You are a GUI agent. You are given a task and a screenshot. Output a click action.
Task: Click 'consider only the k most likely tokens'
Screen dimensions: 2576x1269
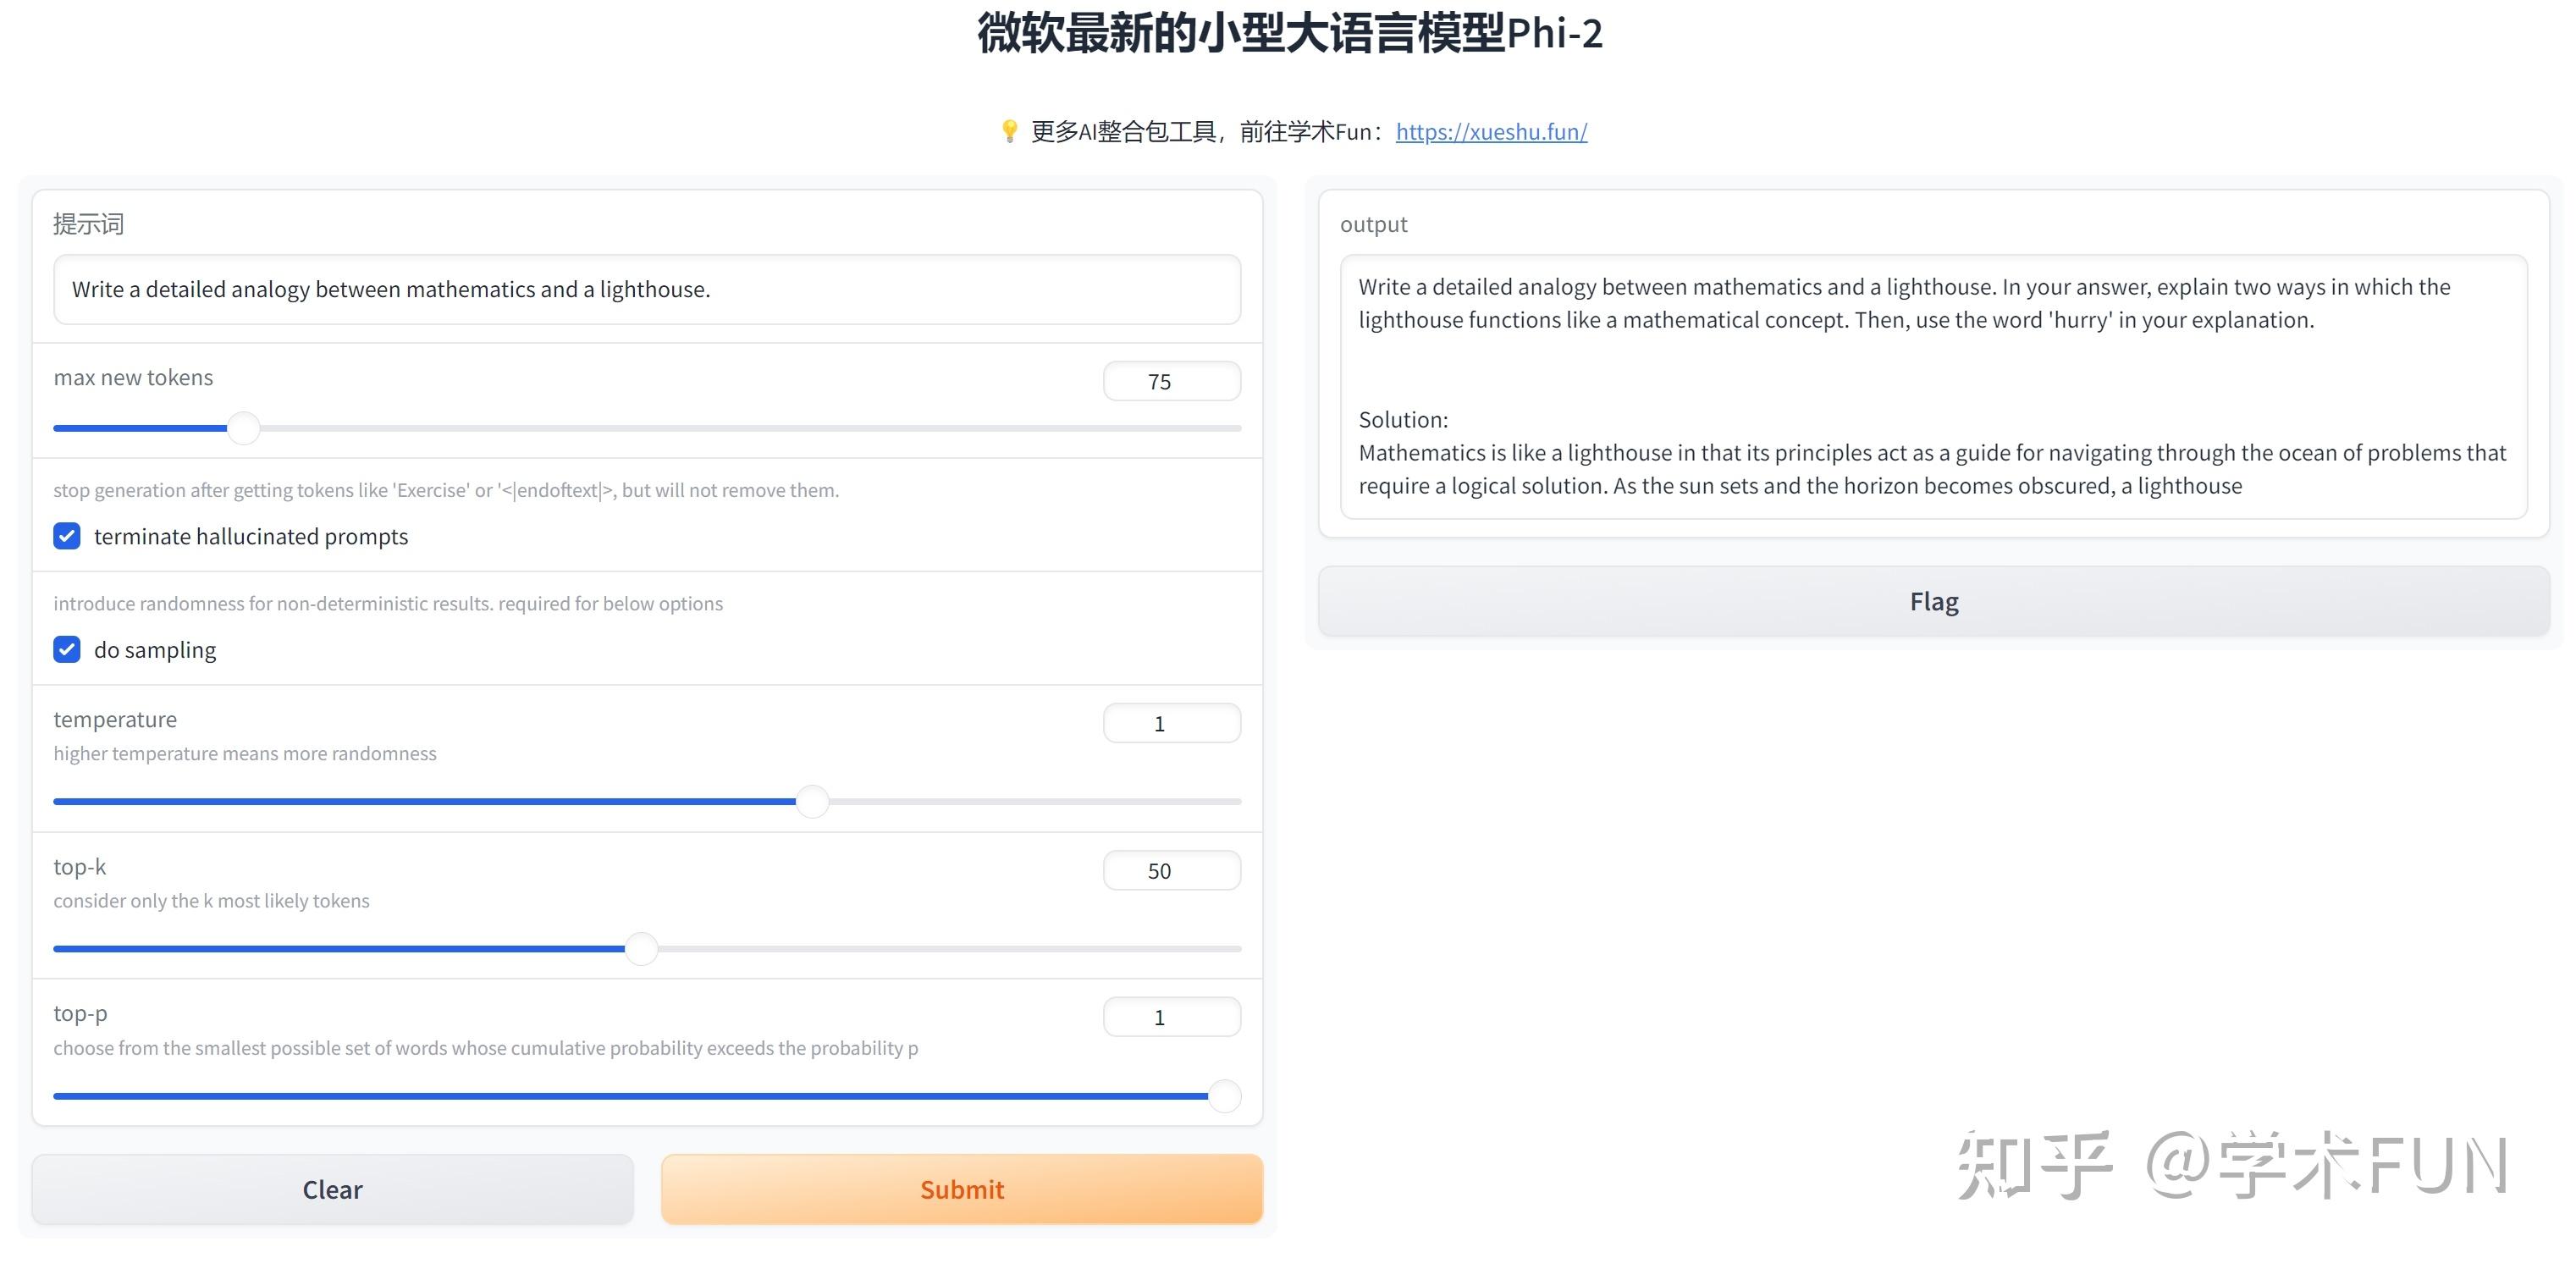pyautogui.click(x=211, y=900)
